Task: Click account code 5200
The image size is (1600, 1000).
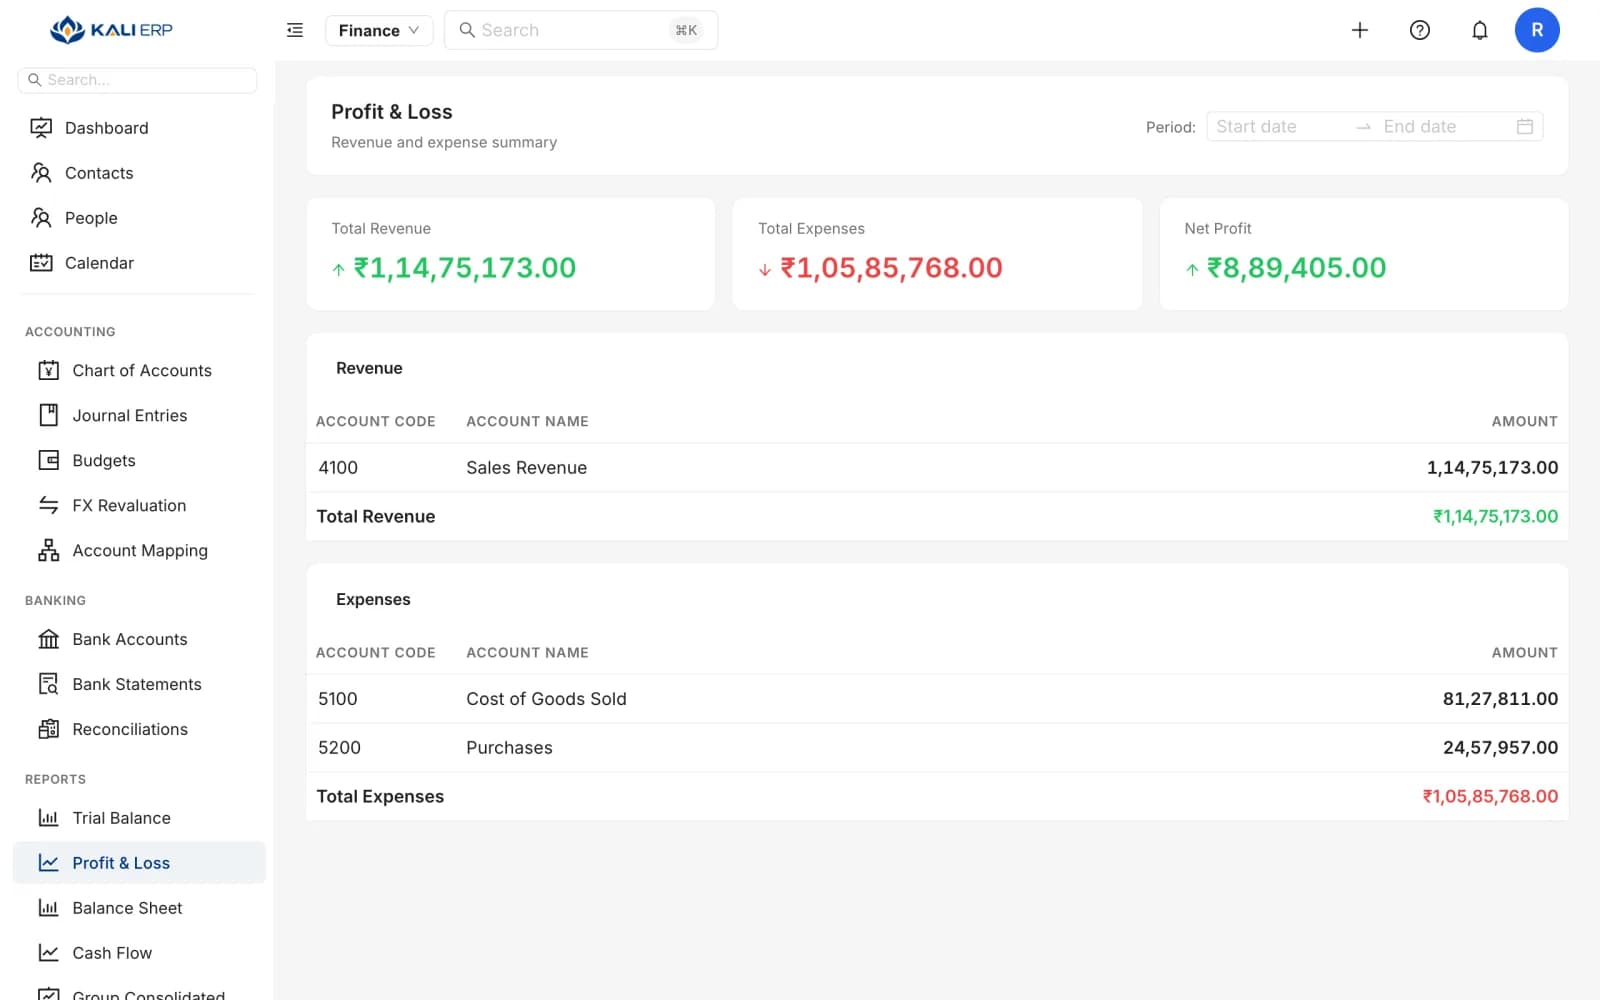Action: [339, 748]
